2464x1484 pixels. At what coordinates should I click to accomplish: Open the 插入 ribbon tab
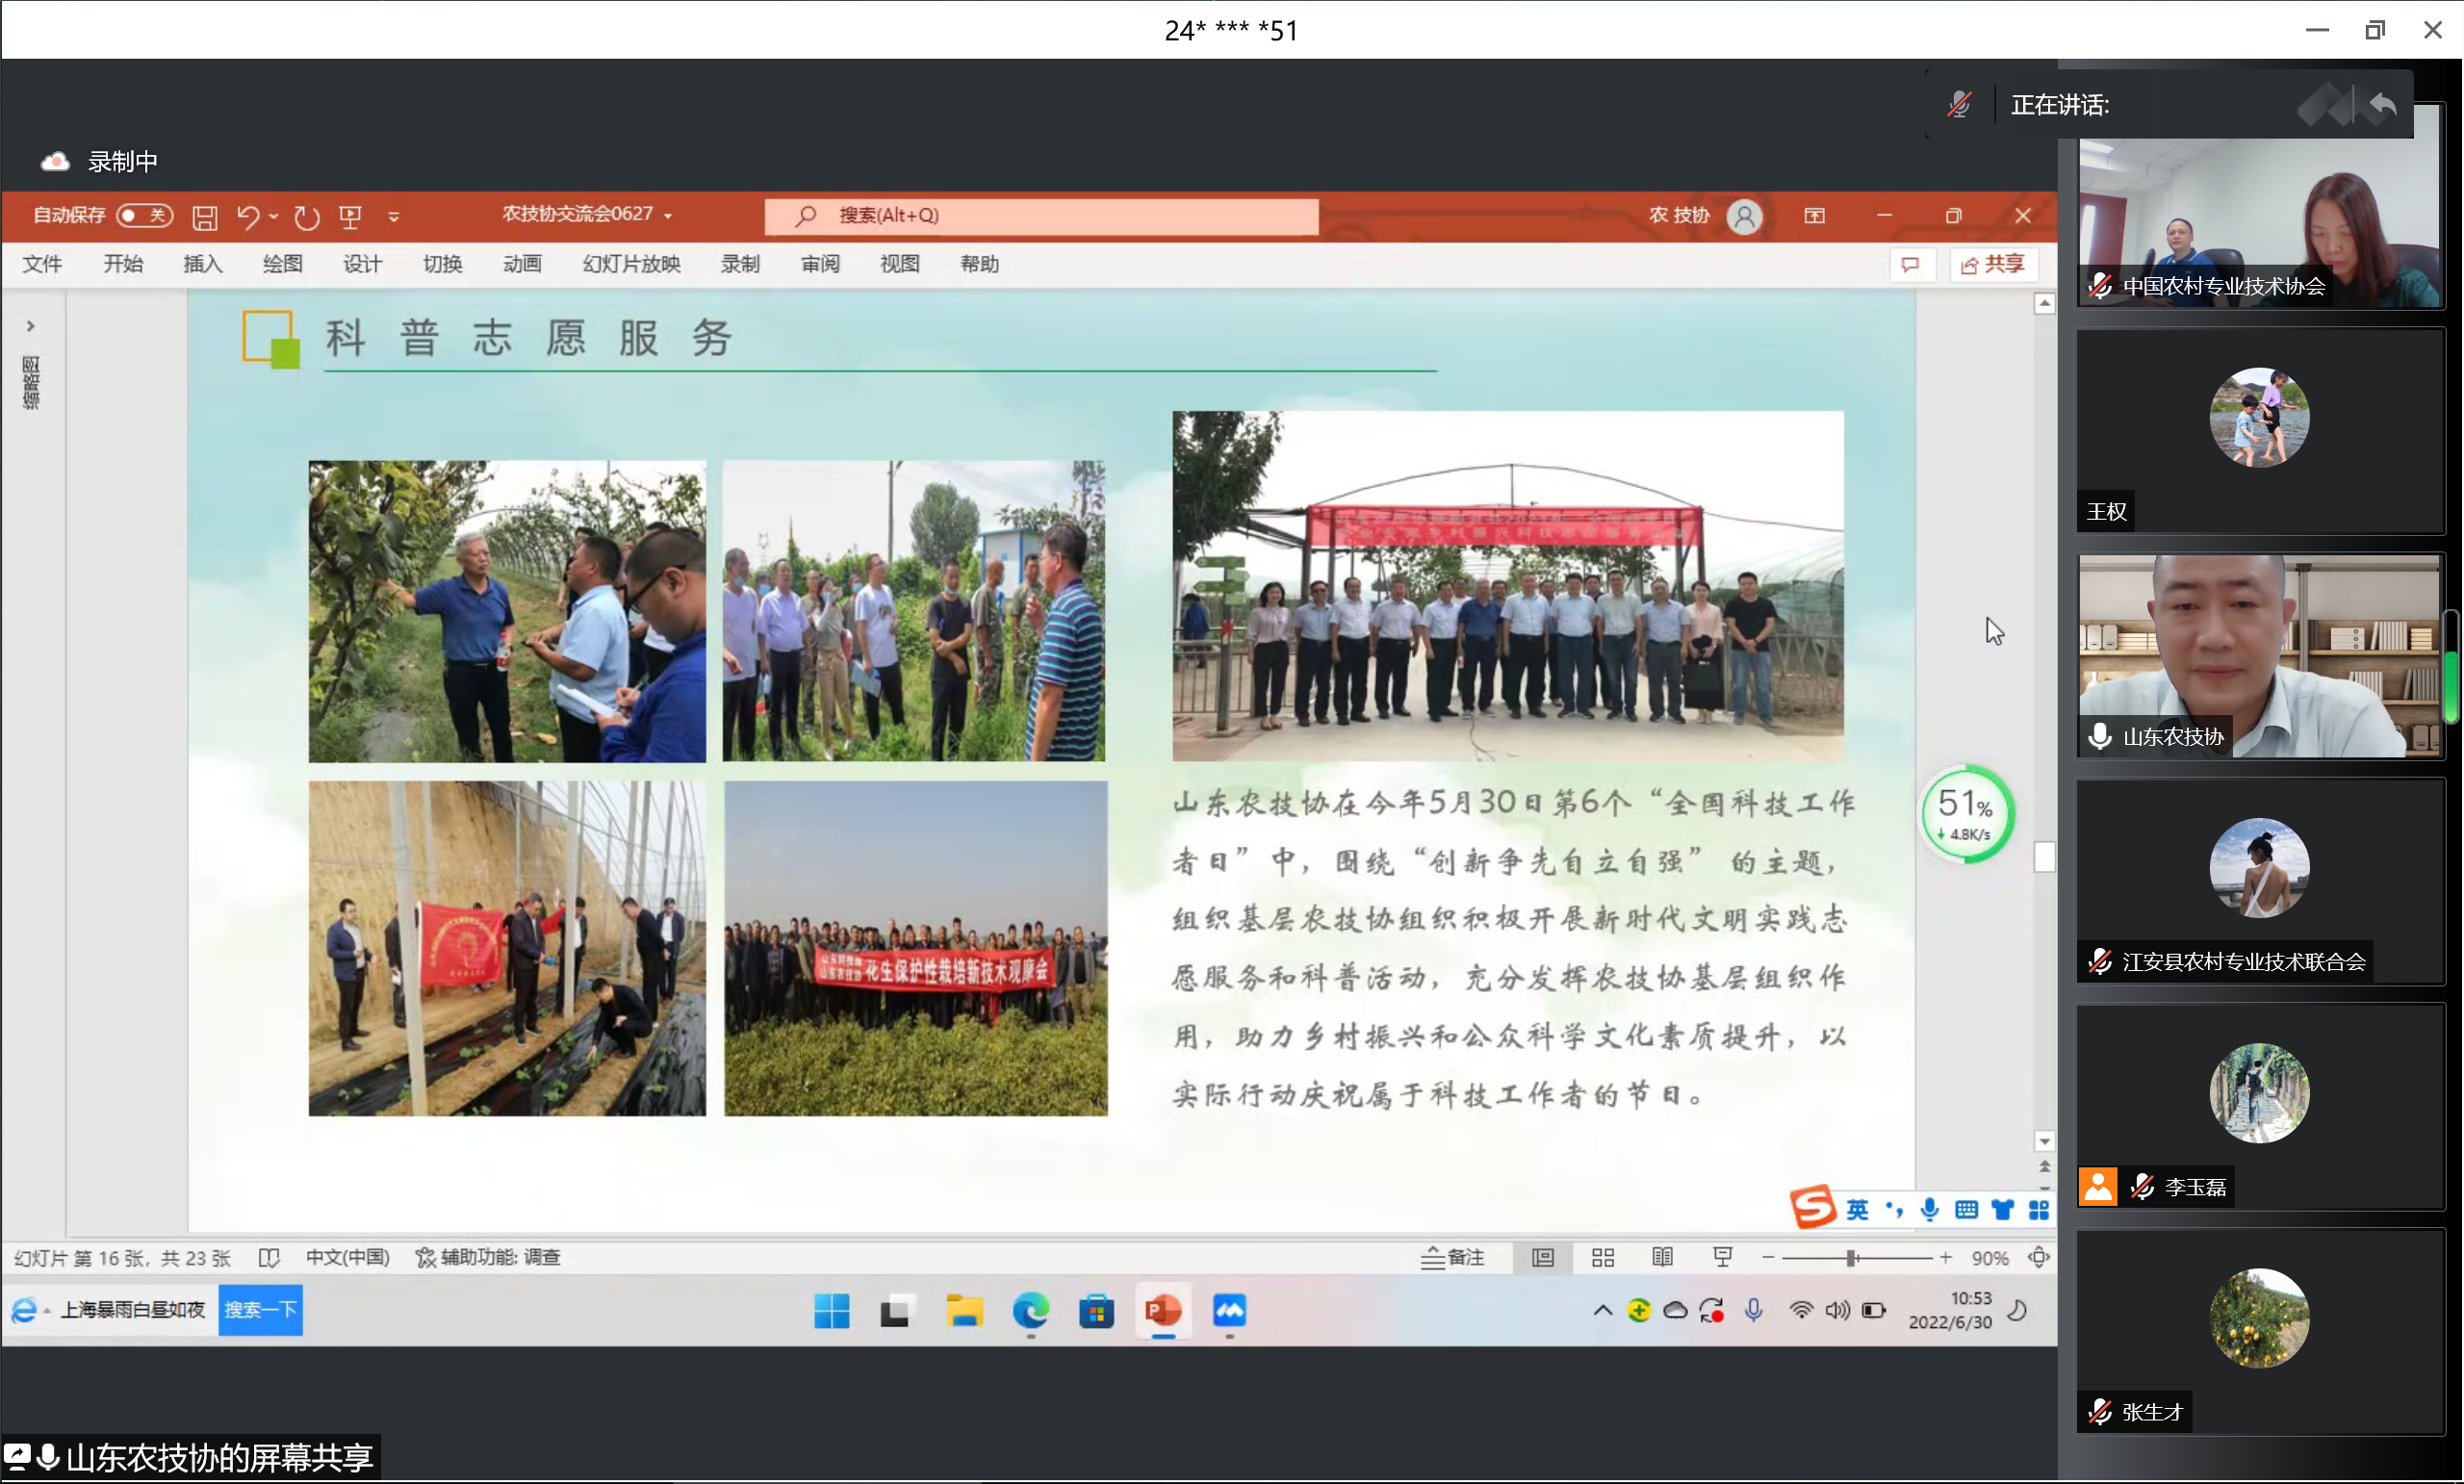202,264
